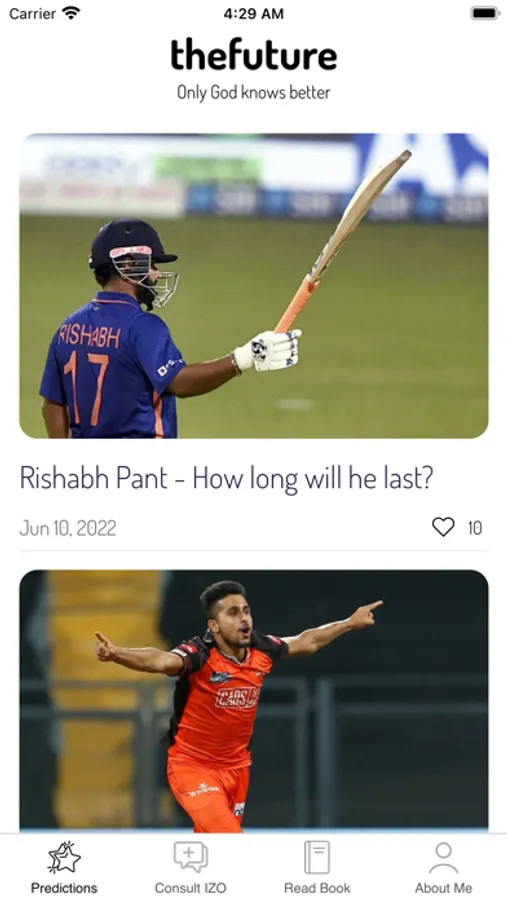507x900 pixels.
Task: Open the Consult IZO chat icon
Action: 191,858
